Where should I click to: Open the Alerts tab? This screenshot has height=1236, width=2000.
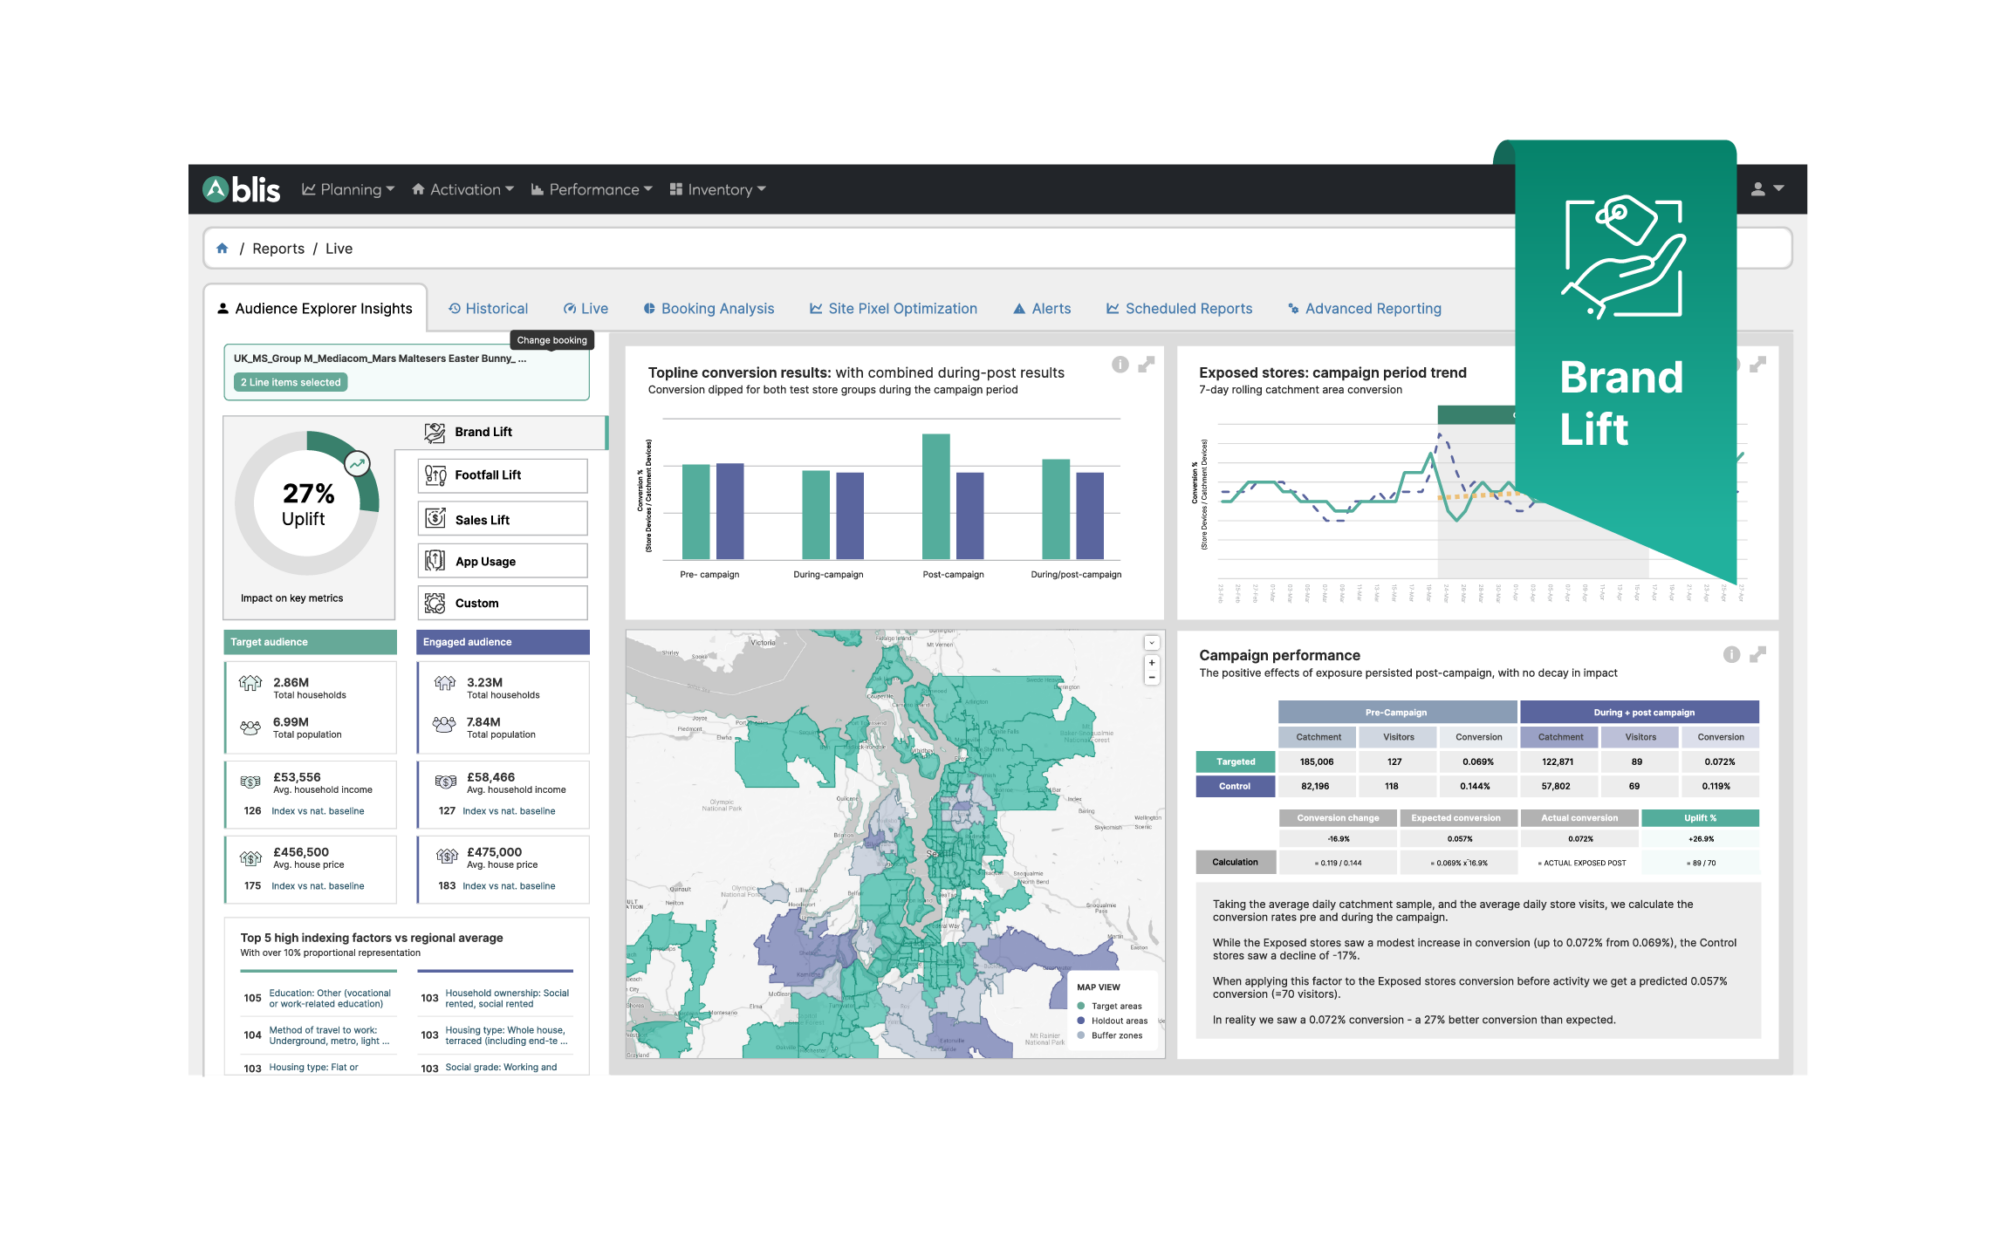[x=1042, y=308]
